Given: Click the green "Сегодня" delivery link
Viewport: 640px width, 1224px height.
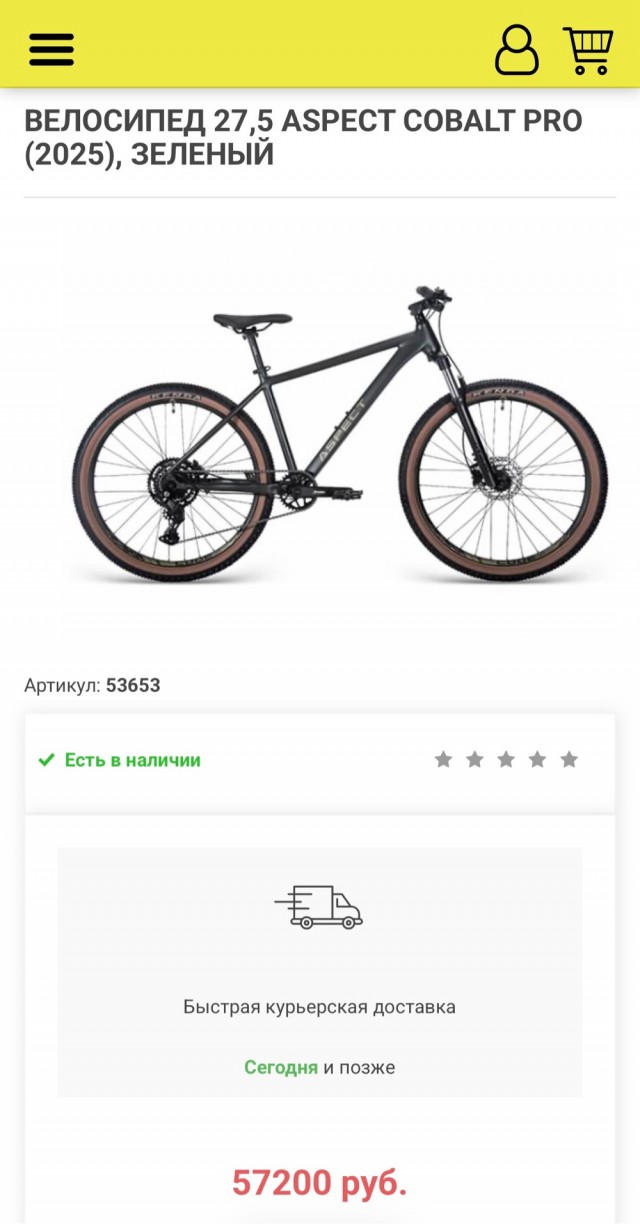Looking at the screenshot, I should 280,1067.
